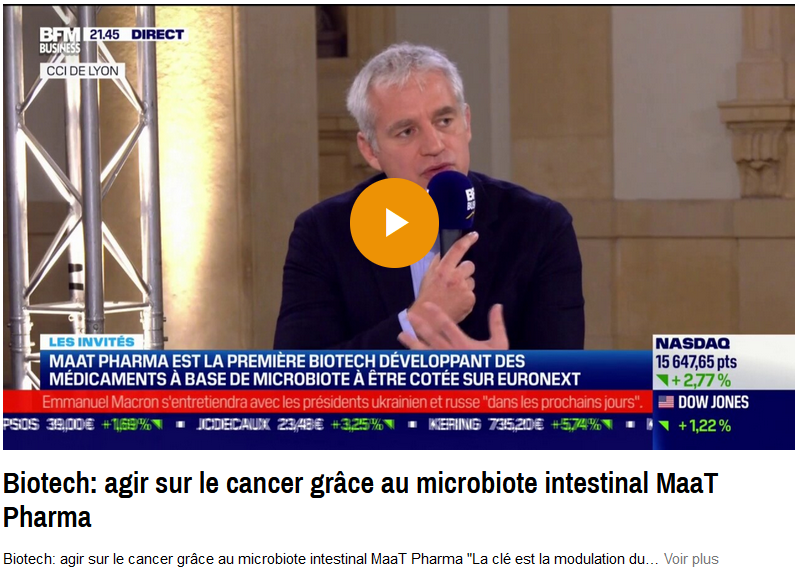Expand the description with Voir plus
This screenshot has width=796, height=573.
click(x=691, y=559)
